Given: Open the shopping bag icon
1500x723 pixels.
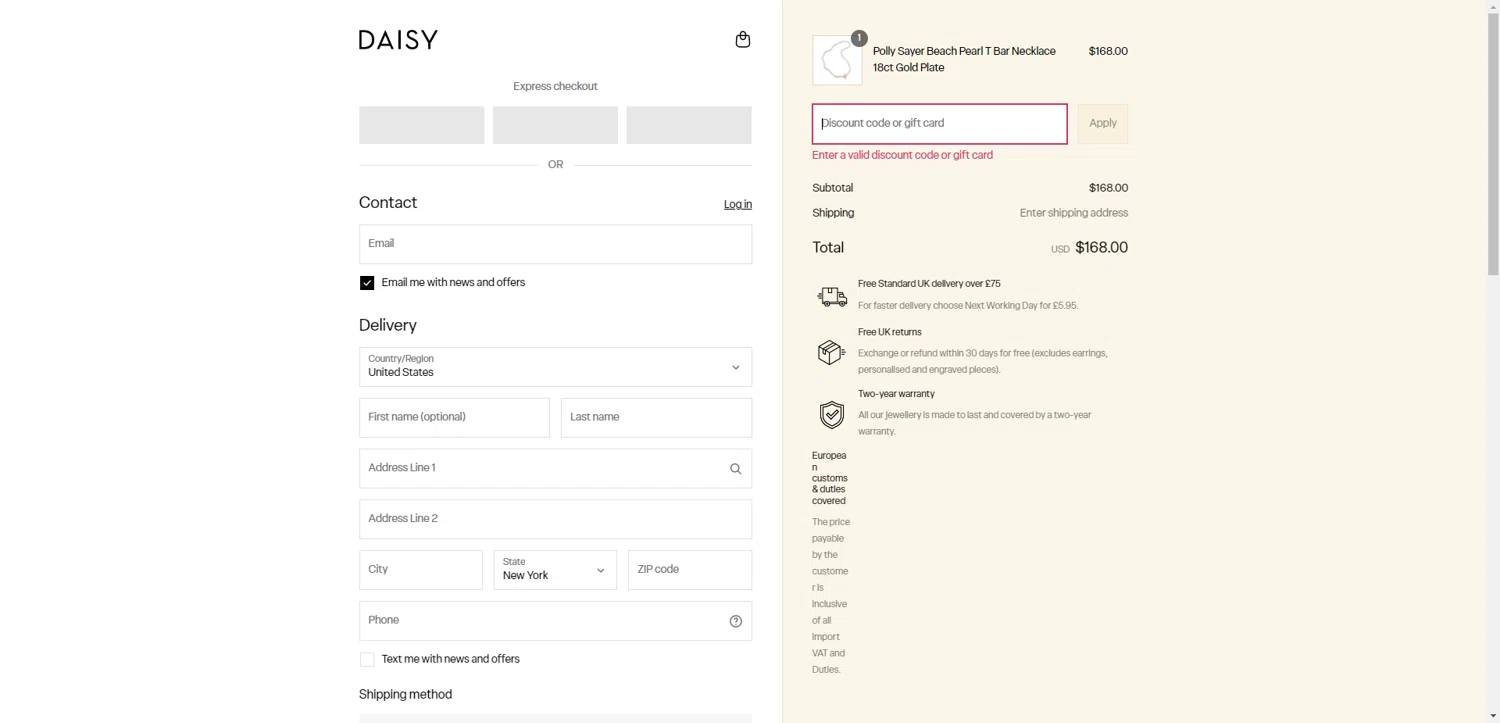Looking at the screenshot, I should click(742, 39).
